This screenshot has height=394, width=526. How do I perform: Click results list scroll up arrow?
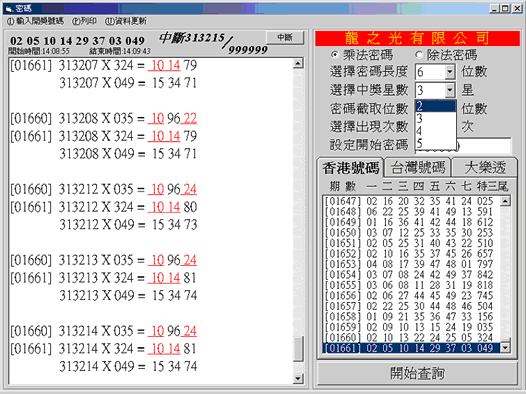pyautogui.click(x=298, y=63)
